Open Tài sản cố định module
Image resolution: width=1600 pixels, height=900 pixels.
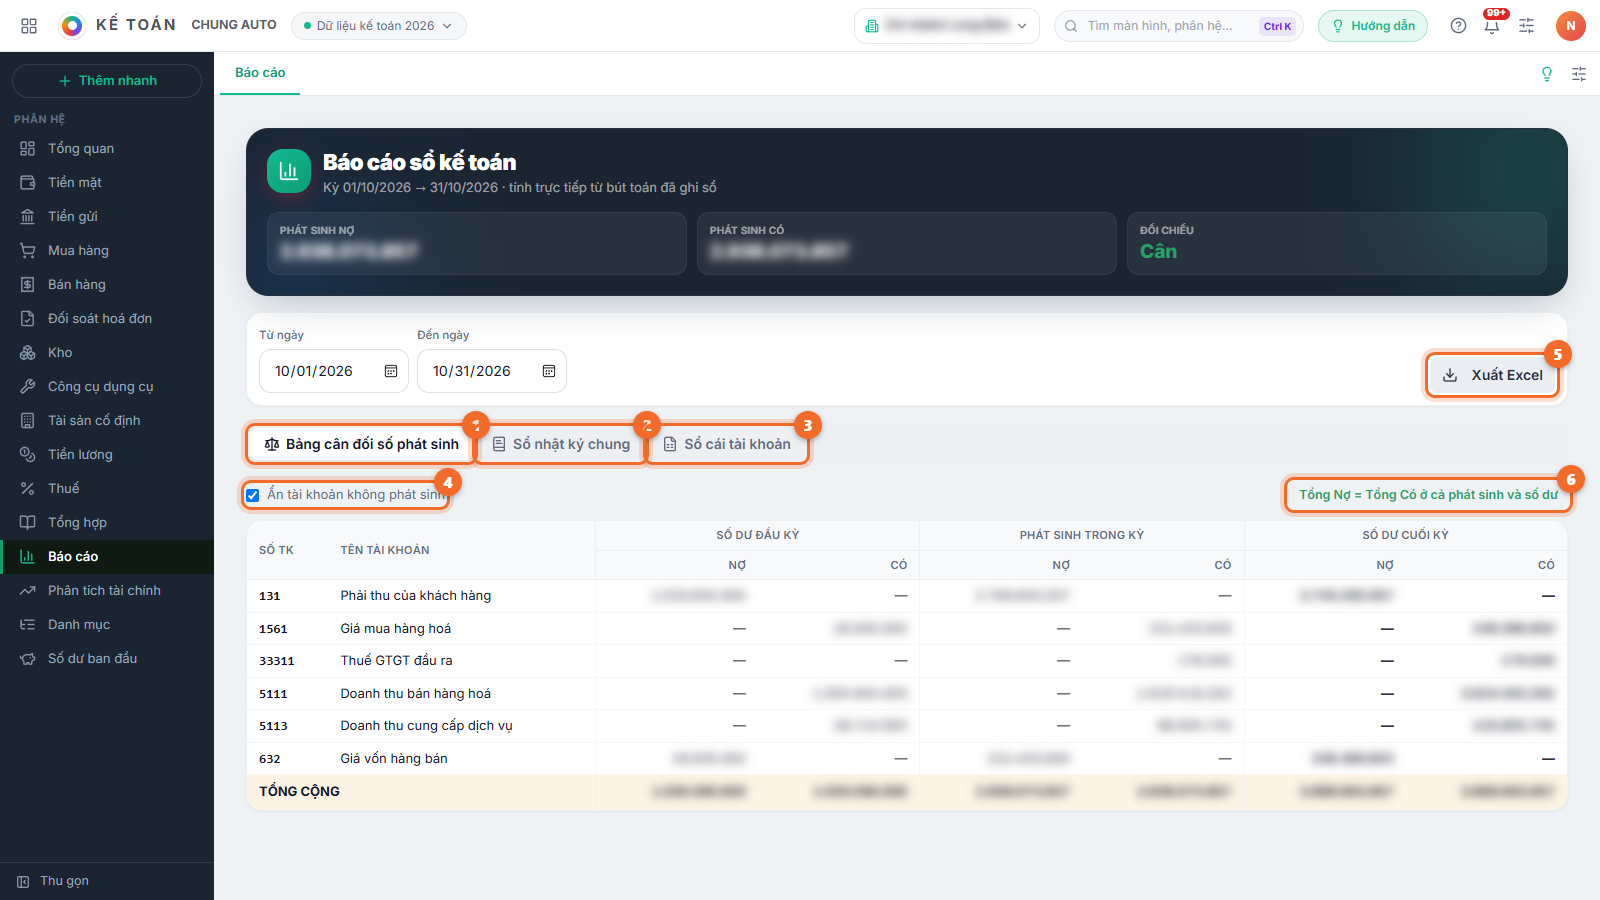107,420
